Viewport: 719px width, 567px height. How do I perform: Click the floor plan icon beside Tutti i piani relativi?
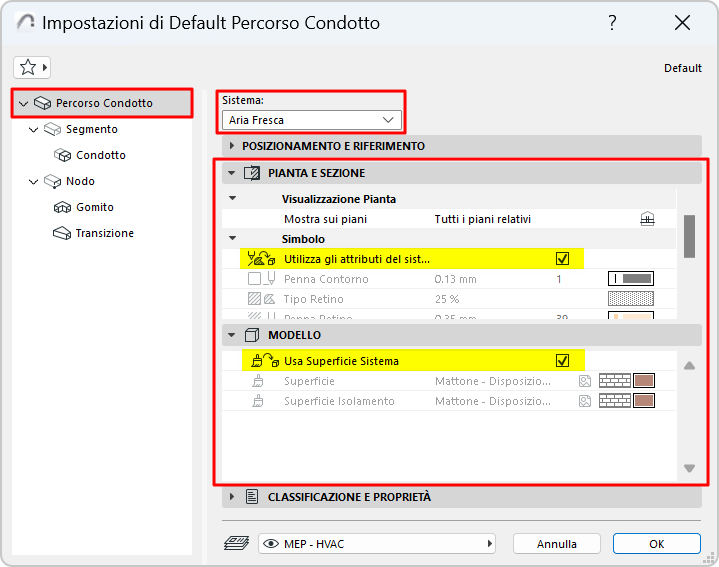pyautogui.click(x=647, y=219)
